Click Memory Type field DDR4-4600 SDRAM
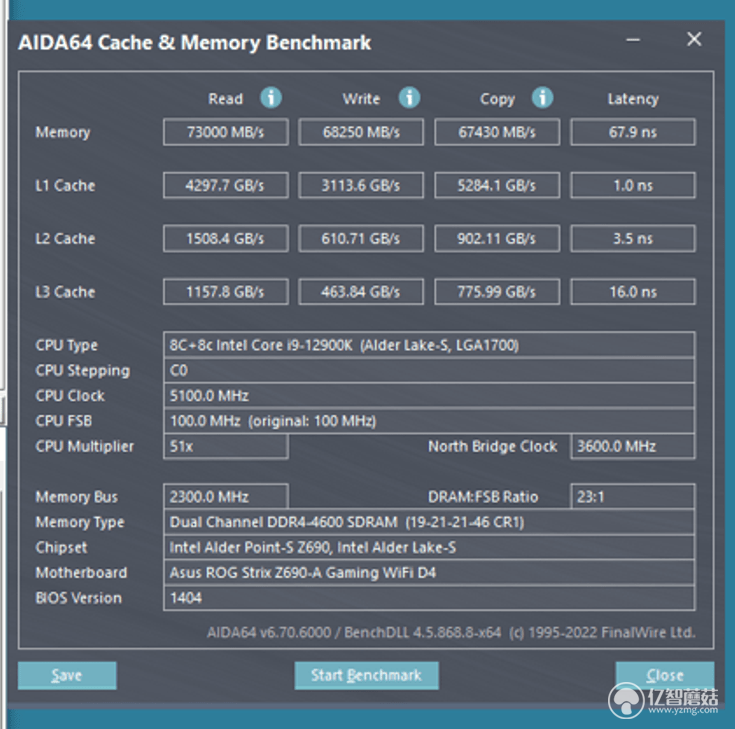The width and height of the screenshot is (735, 729). tap(429, 522)
